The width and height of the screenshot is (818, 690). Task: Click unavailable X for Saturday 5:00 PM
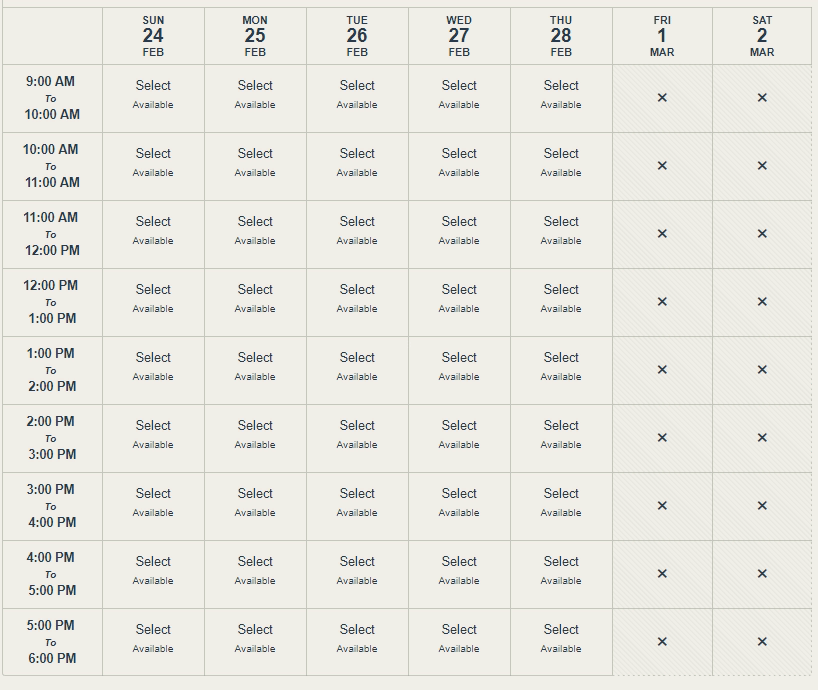pos(762,641)
